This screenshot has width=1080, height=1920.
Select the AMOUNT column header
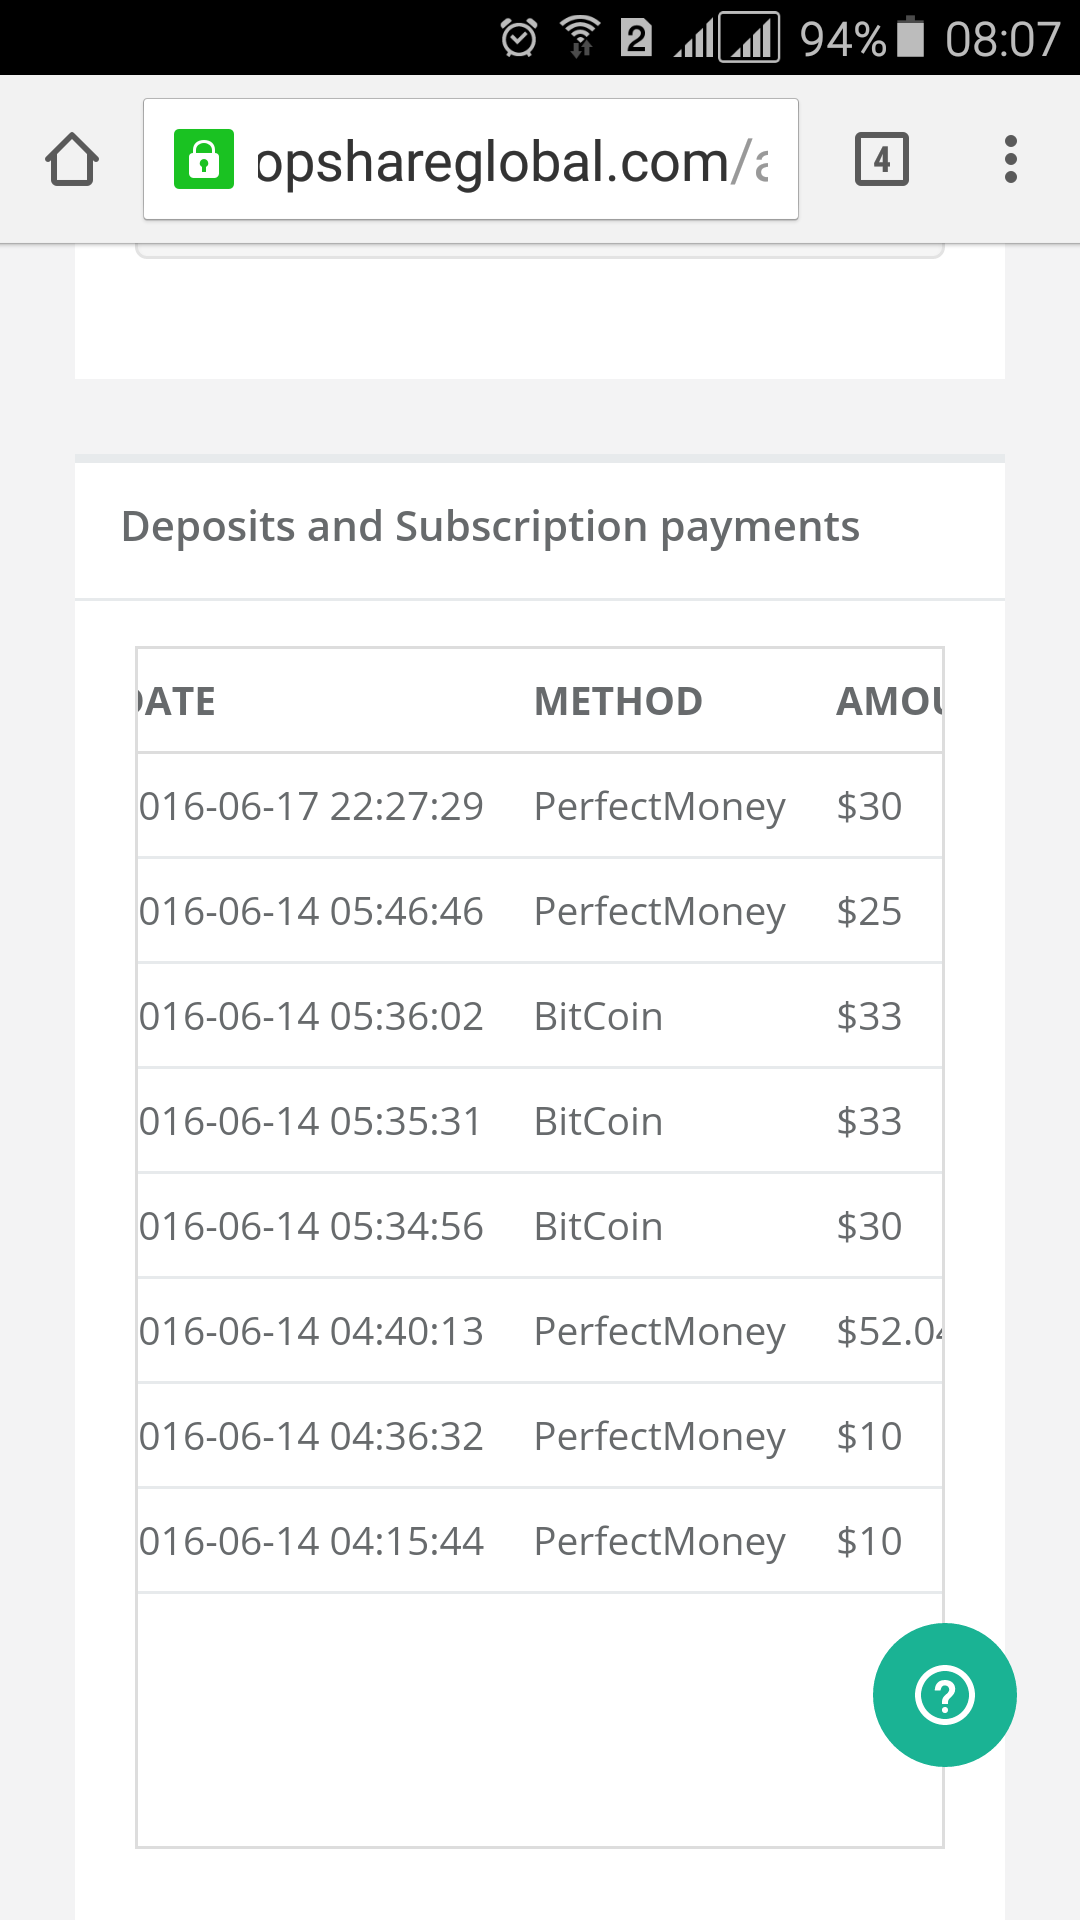point(888,701)
